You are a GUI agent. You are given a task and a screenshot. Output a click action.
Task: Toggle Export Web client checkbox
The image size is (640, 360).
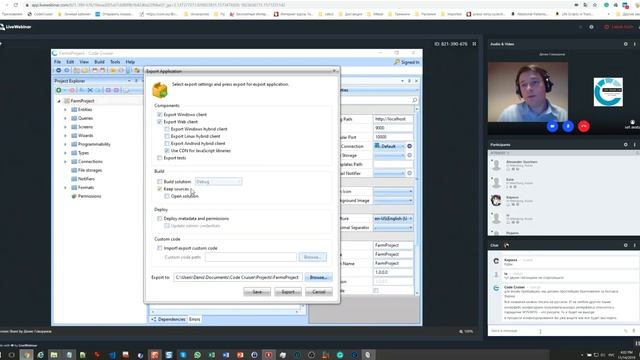pos(160,122)
